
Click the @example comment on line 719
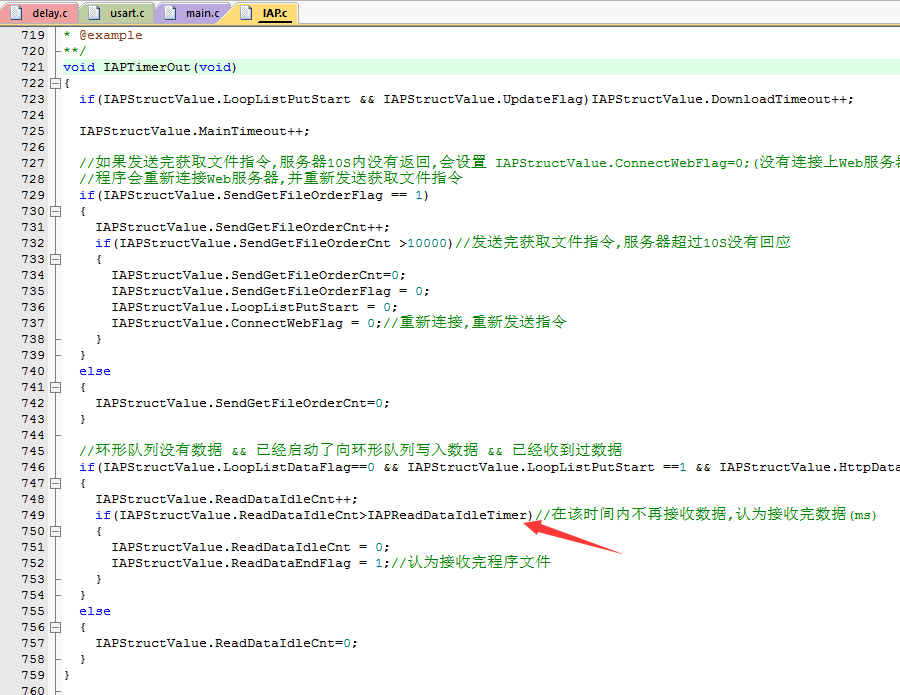111,35
